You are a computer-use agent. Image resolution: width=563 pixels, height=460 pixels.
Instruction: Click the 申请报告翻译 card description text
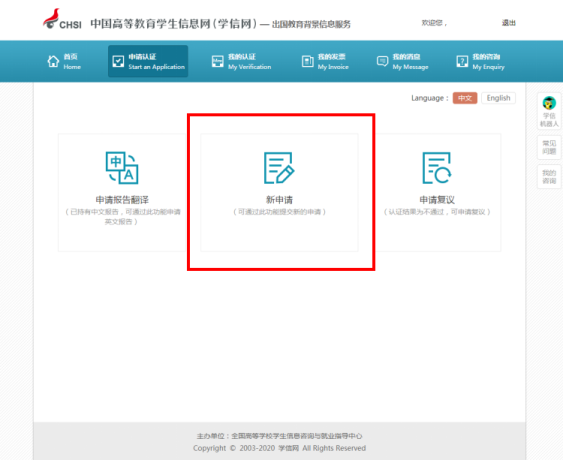(122, 217)
